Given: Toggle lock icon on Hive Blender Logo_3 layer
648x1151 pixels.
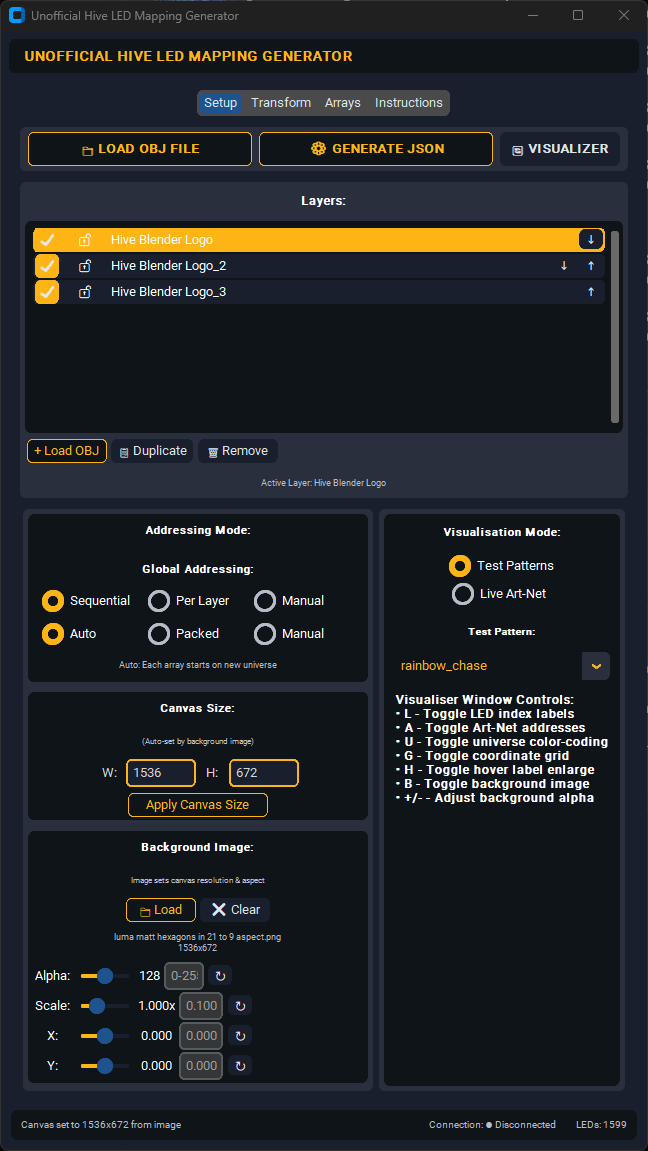Looking at the screenshot, I should (85, 292).
